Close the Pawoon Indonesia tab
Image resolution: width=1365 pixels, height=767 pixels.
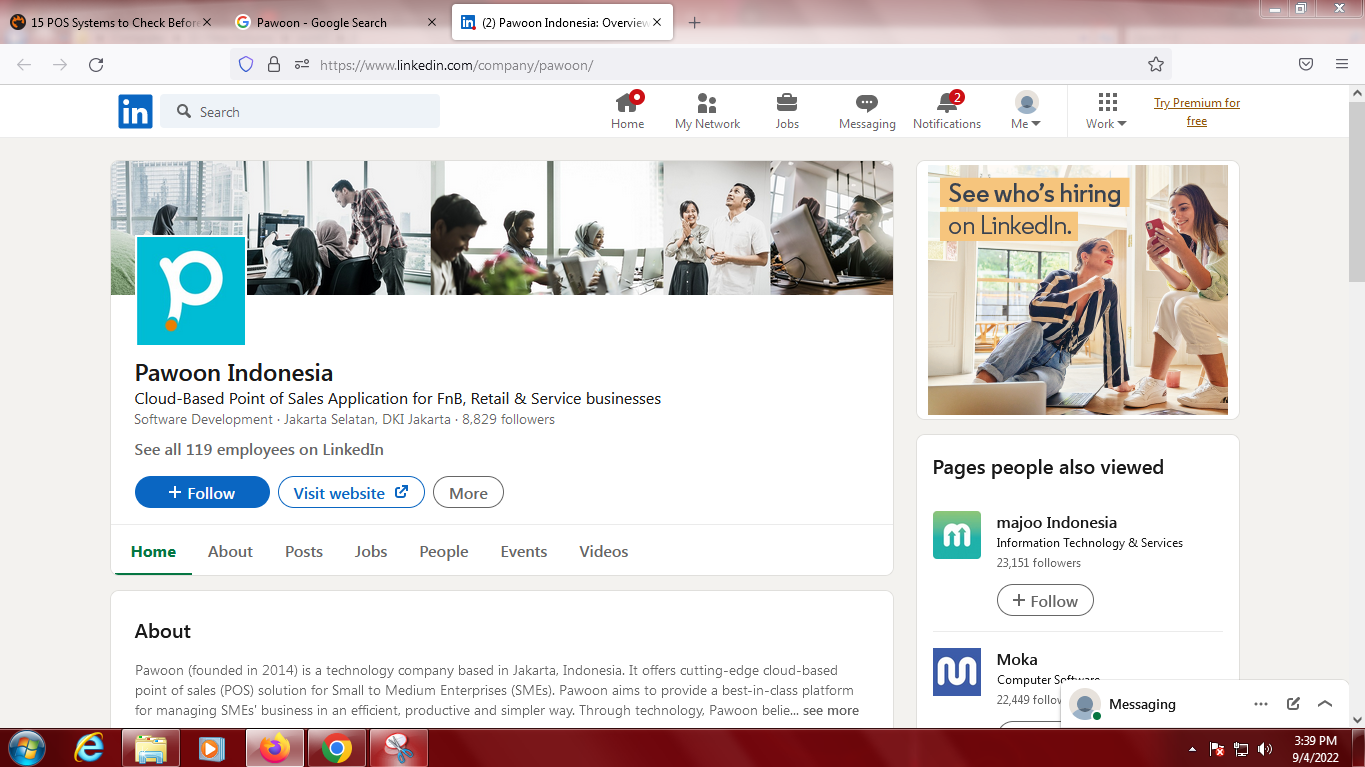click(657, 22)
